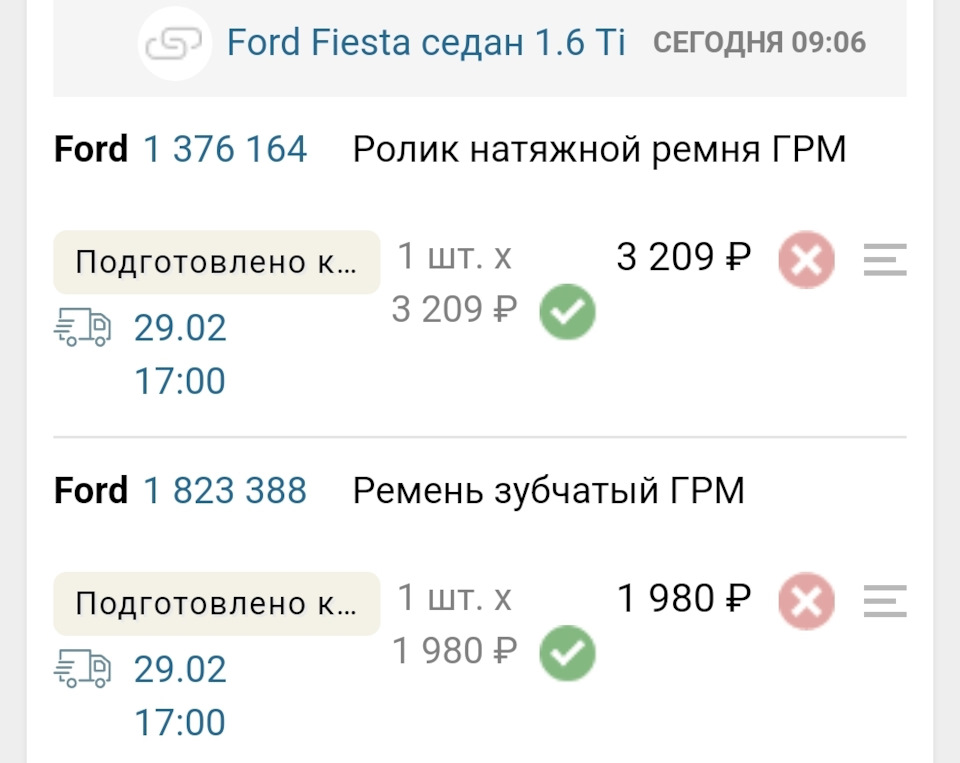Remove the Ремень зубчатый ГРМ item
The width and height of the screenshot is (960, 763).
[806, 602]
